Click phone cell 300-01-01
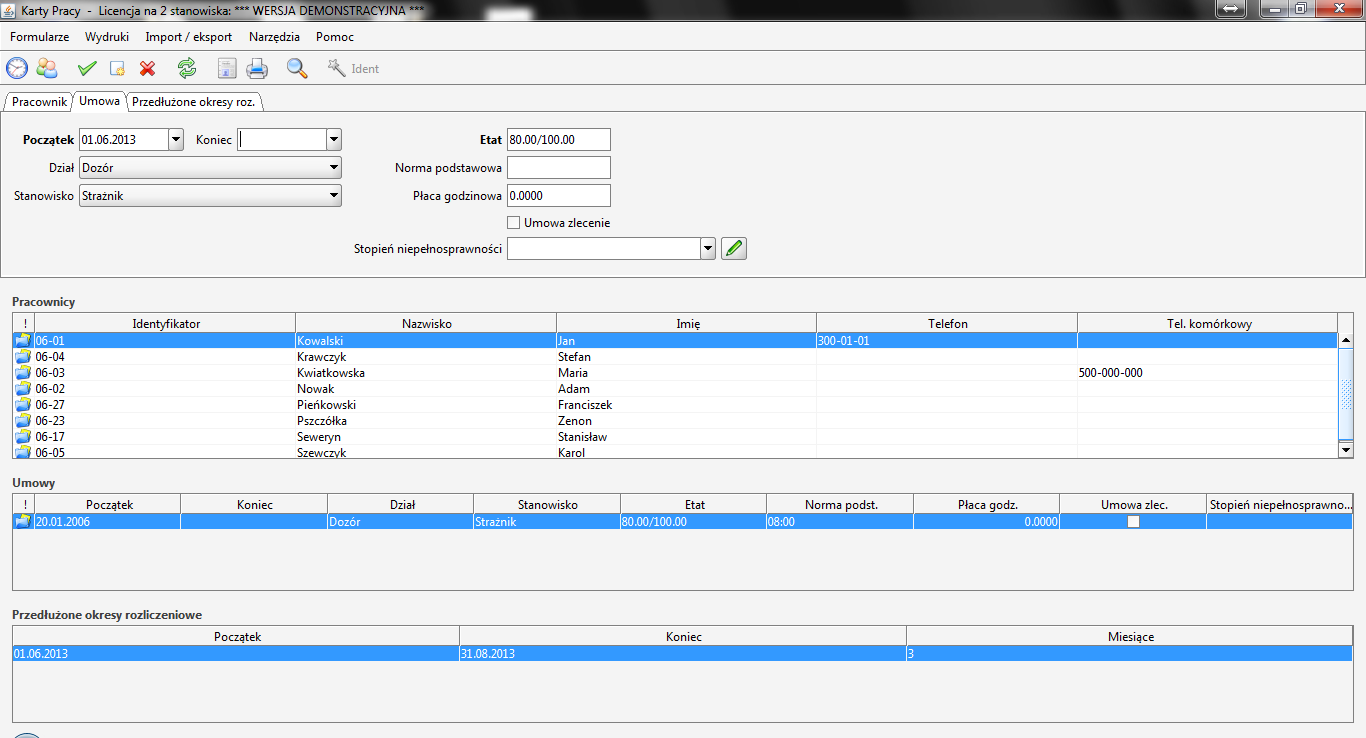This screenshot has height=738, width=1366. (947, 341)
